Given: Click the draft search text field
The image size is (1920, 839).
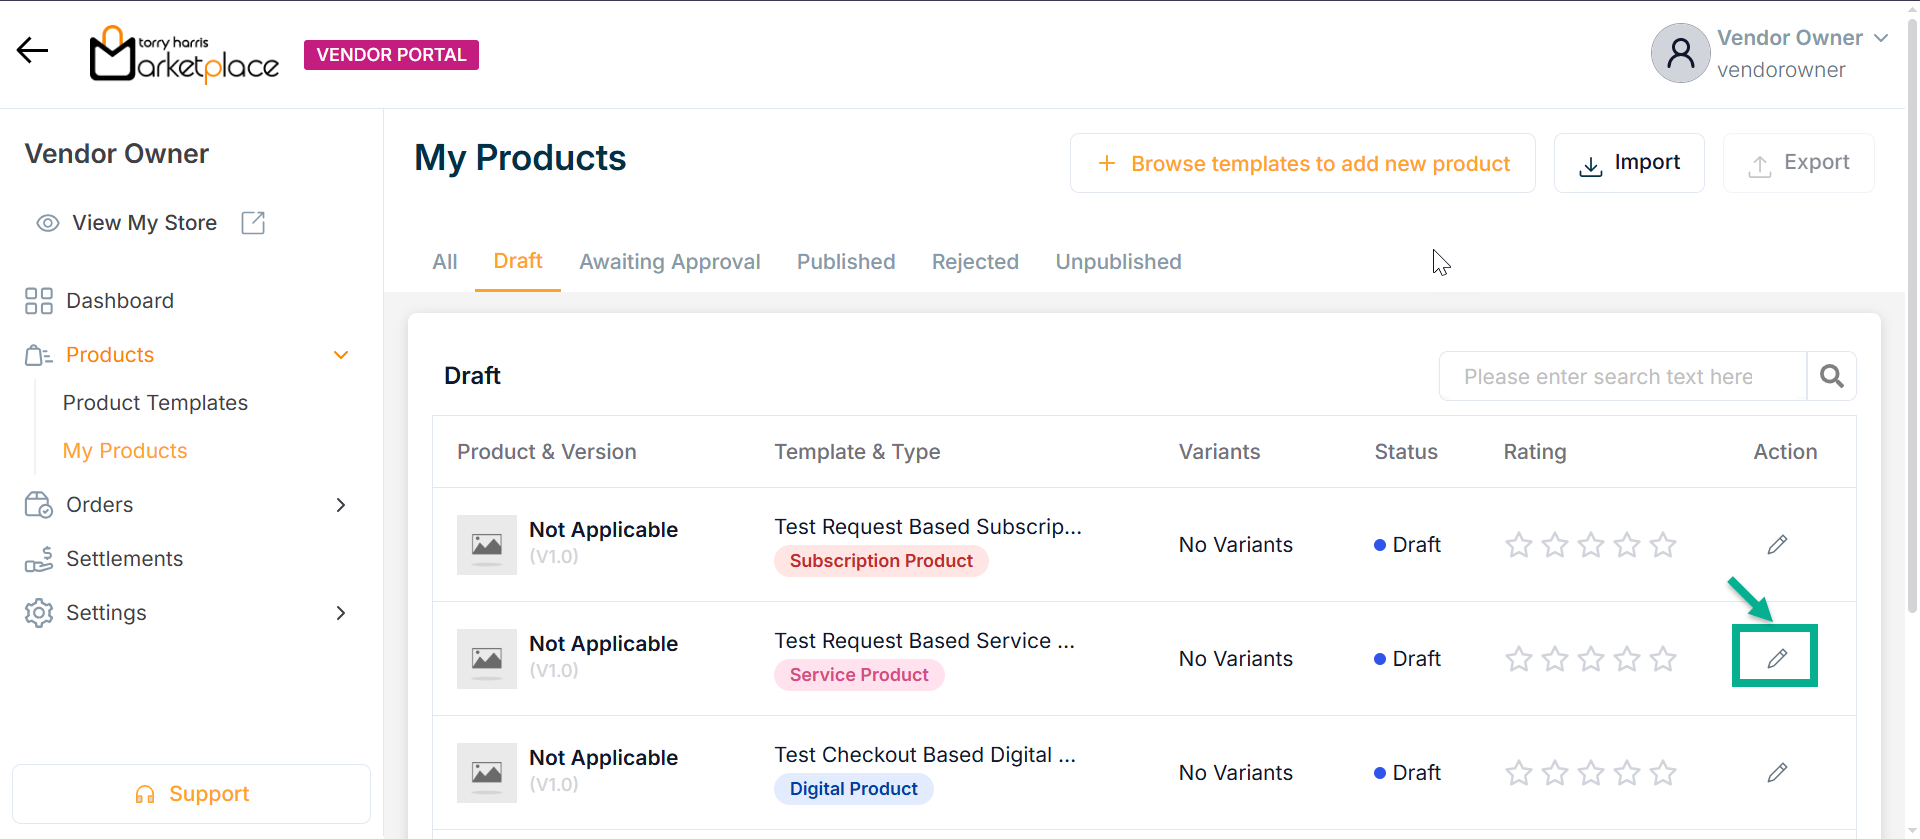Looking at the screenshot, I should coord(1621,376).
